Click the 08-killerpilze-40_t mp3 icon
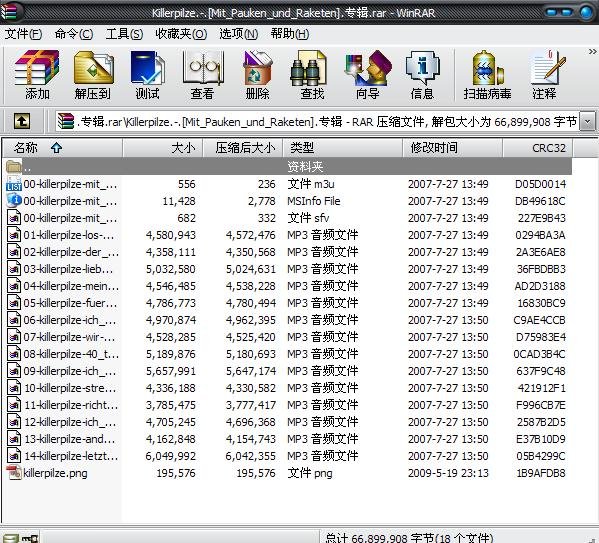This screenshot has width=599, height=543. [x=14, y=354]
